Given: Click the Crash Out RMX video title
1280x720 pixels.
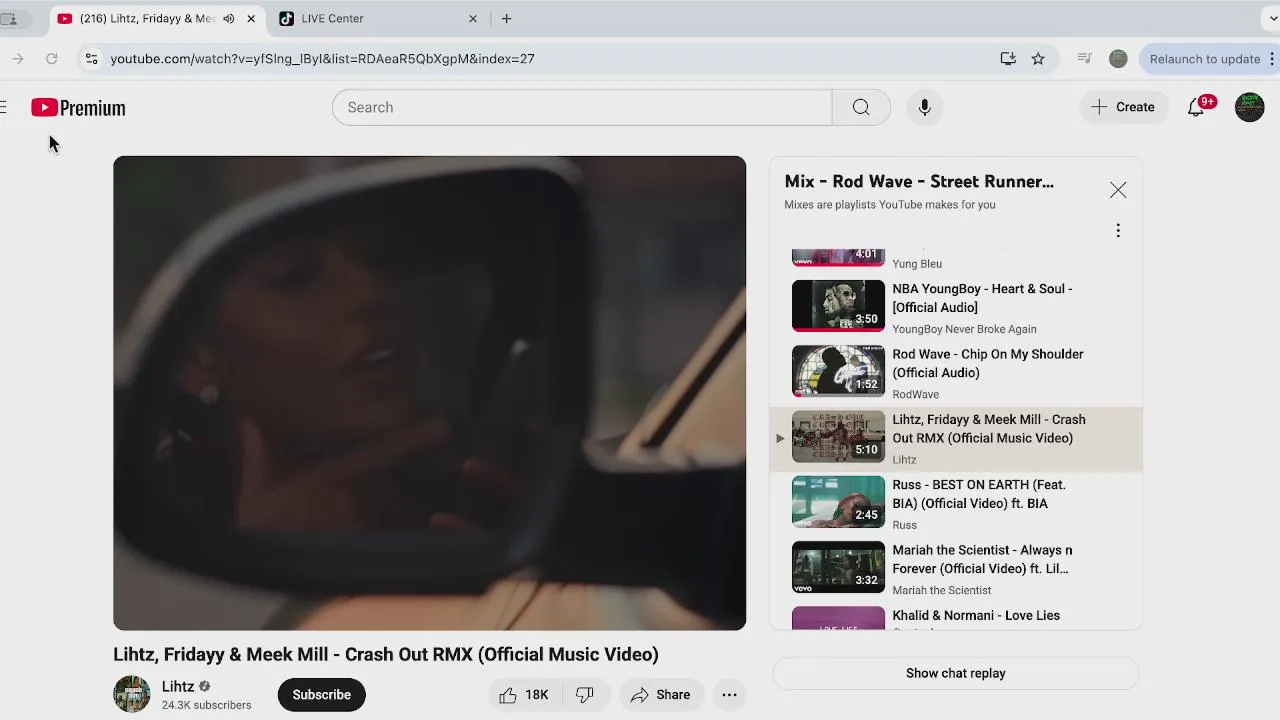Looking at the screenshot, I should click(386, 654).
